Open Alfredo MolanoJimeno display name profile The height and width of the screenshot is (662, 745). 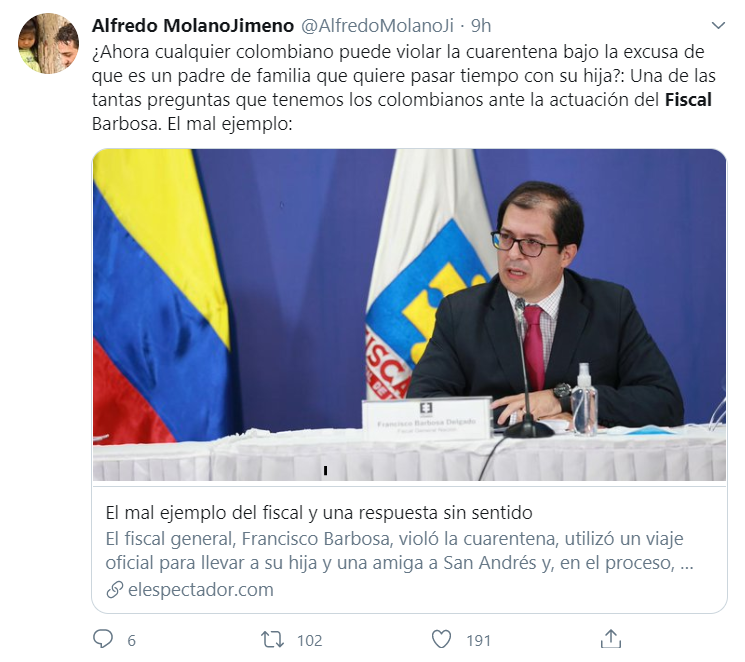193,26
